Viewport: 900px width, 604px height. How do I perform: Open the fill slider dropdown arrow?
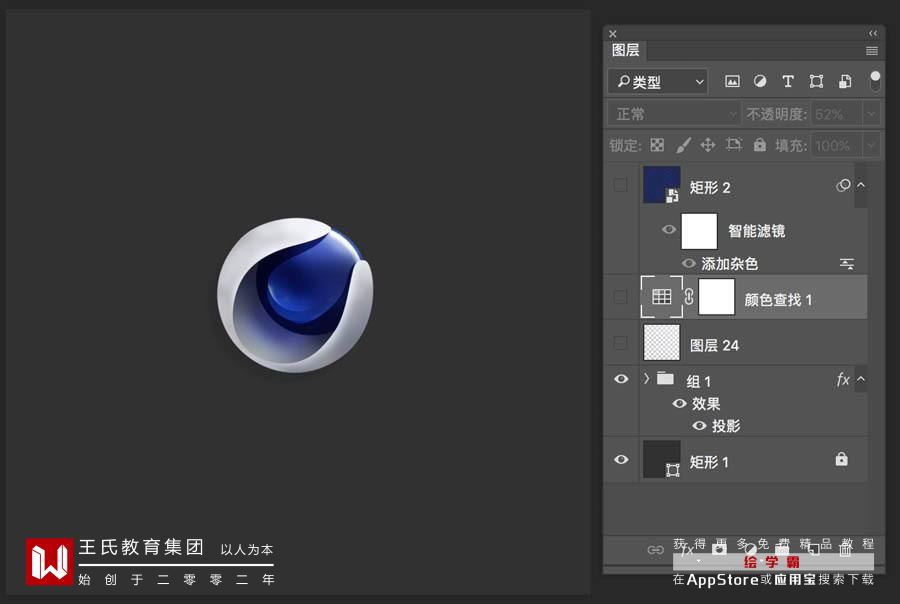871,145
